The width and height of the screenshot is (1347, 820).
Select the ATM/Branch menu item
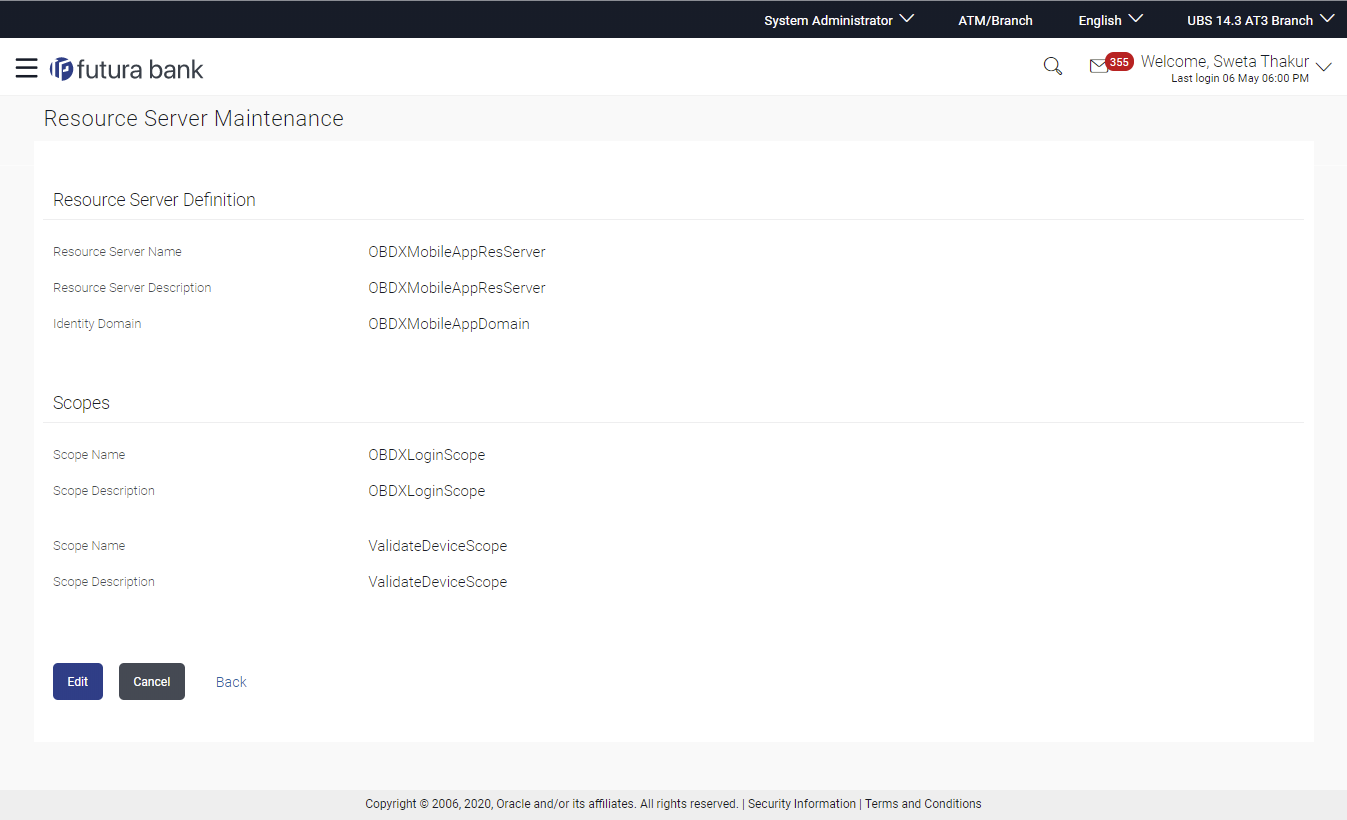[995, 20]
